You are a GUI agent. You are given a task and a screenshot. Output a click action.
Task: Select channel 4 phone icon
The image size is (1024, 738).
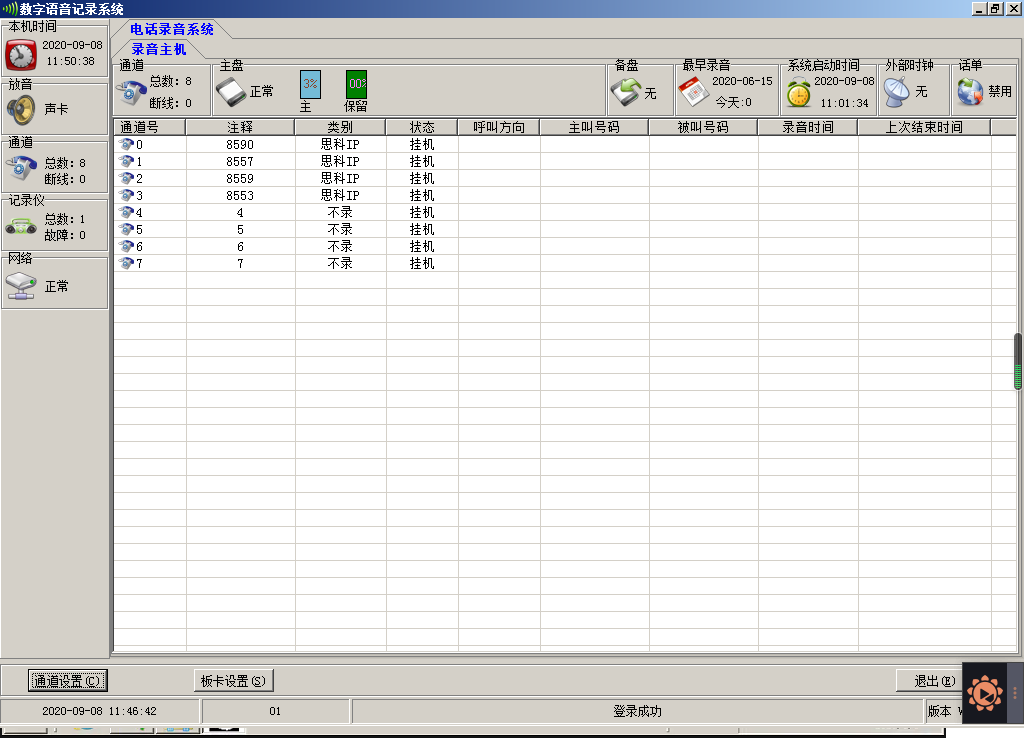pos(127,212)
